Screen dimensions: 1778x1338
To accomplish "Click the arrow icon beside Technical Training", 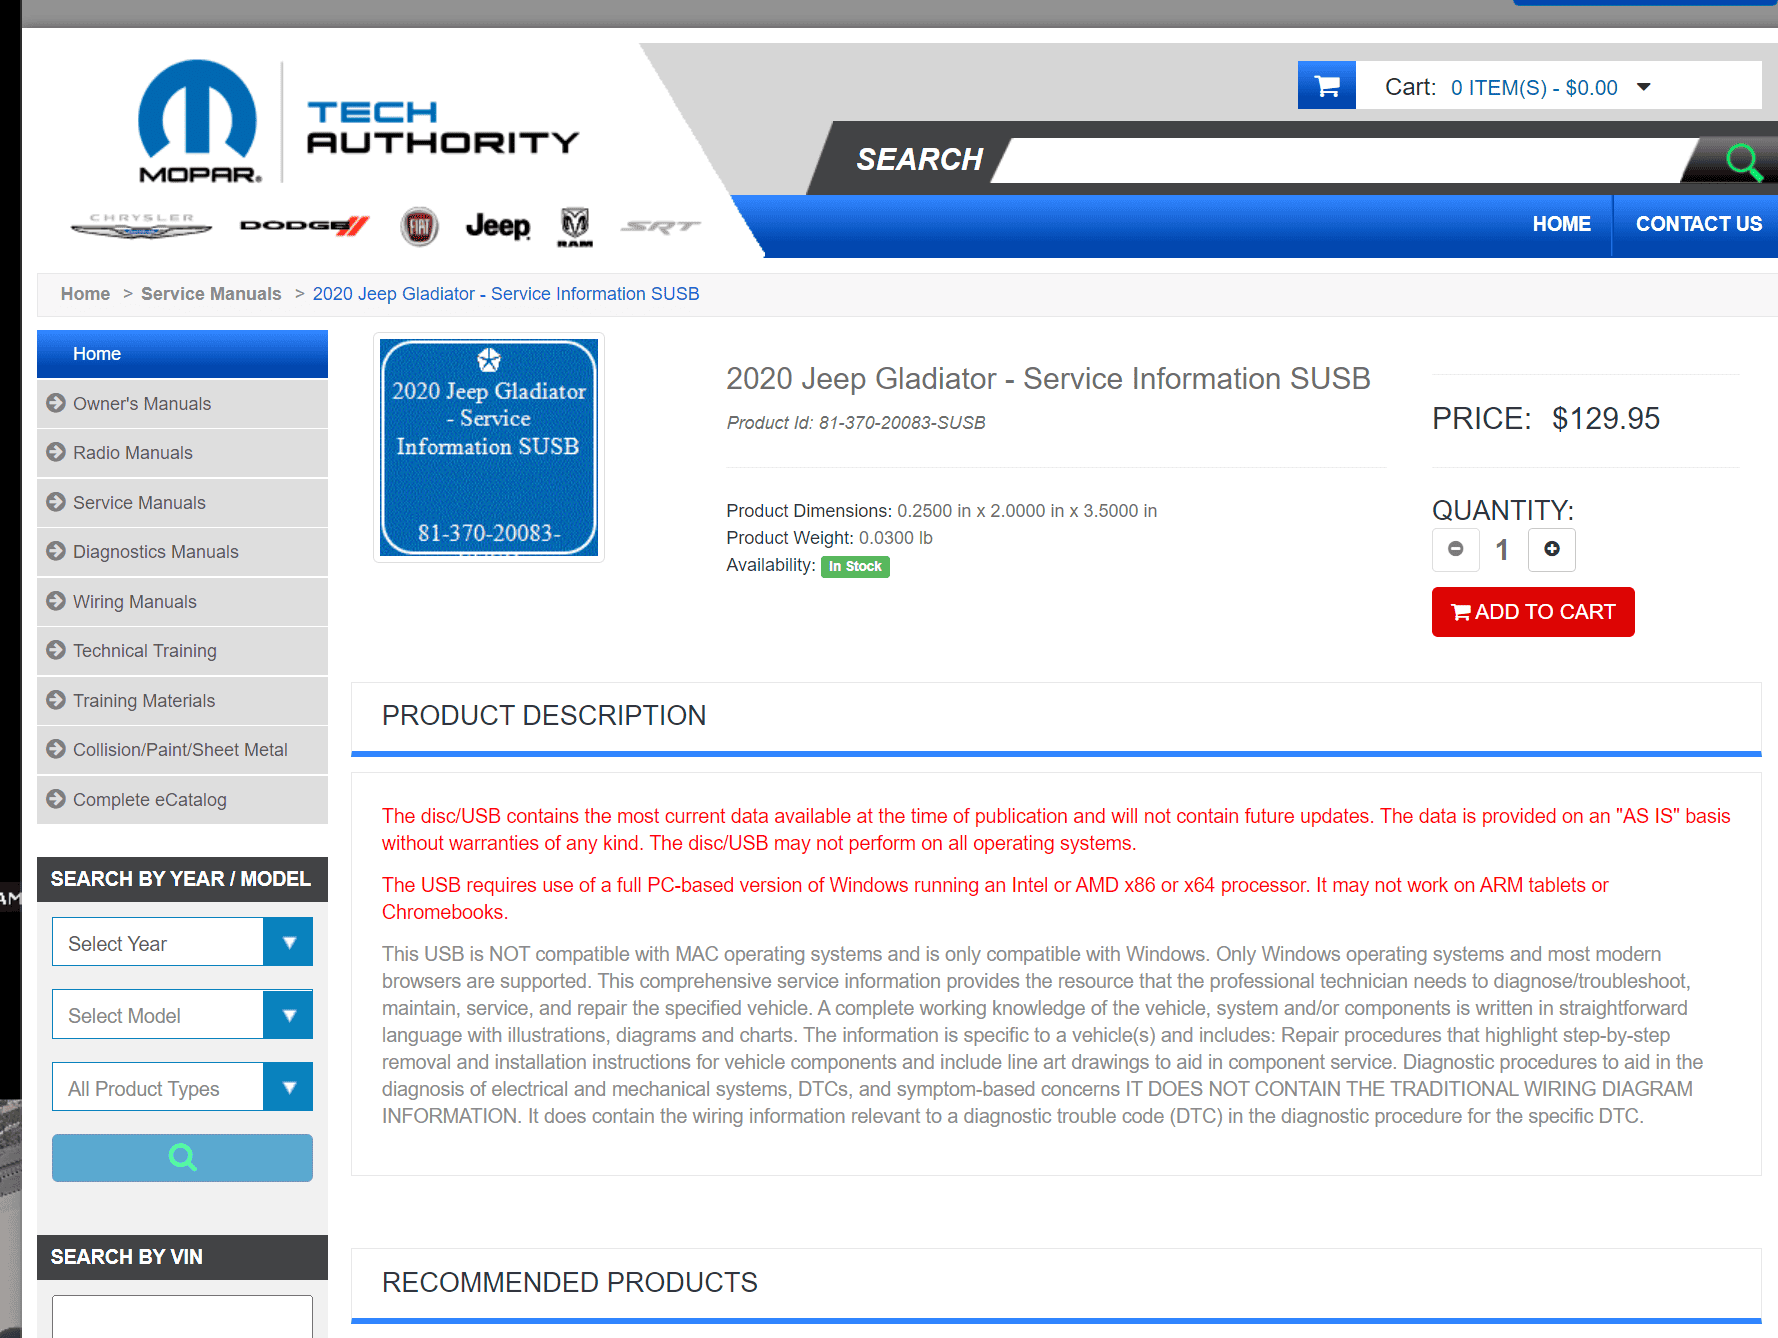I will pos(56,650).
